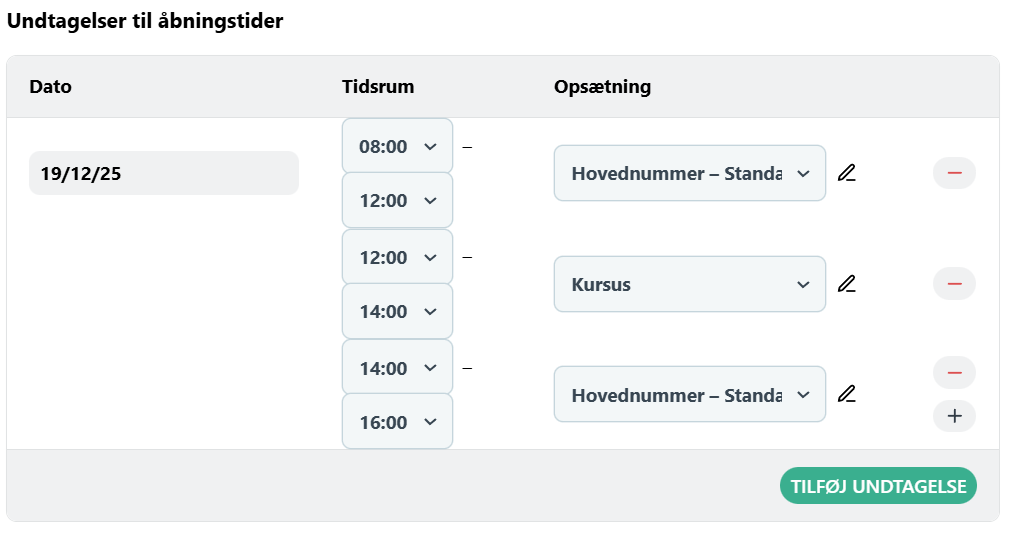This screenshot has width=1015, height=534.
Task: Click the Opsætning column header
Action: 602,87
